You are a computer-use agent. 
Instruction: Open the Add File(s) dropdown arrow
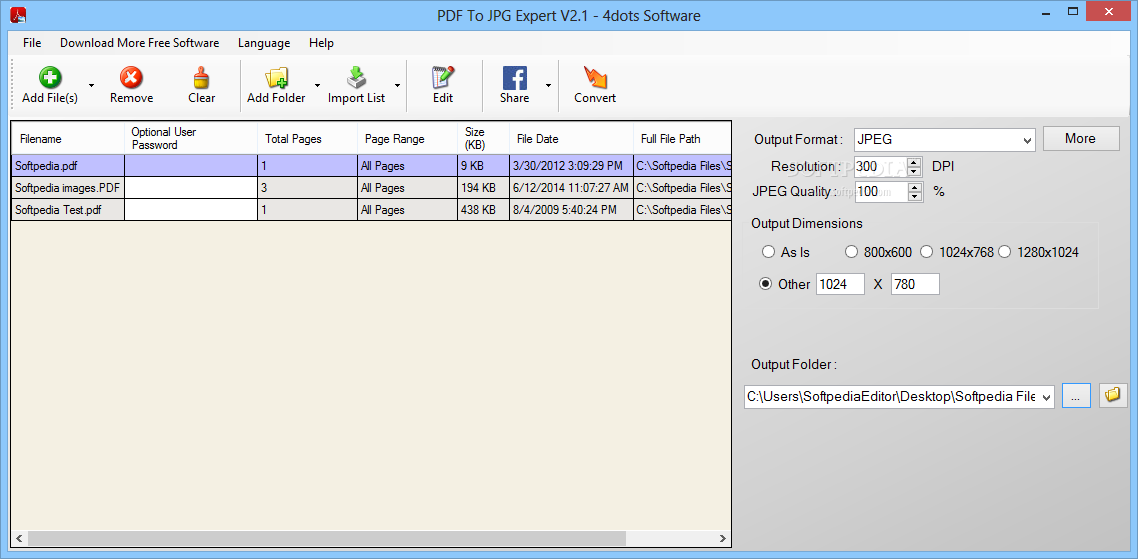pos(91,85)
